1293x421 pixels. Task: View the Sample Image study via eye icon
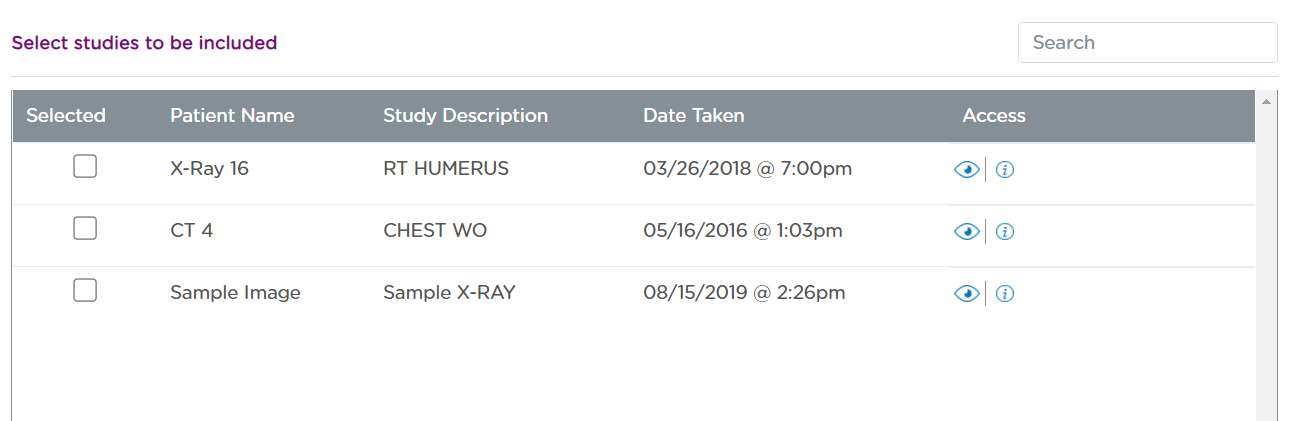point(966,294)
